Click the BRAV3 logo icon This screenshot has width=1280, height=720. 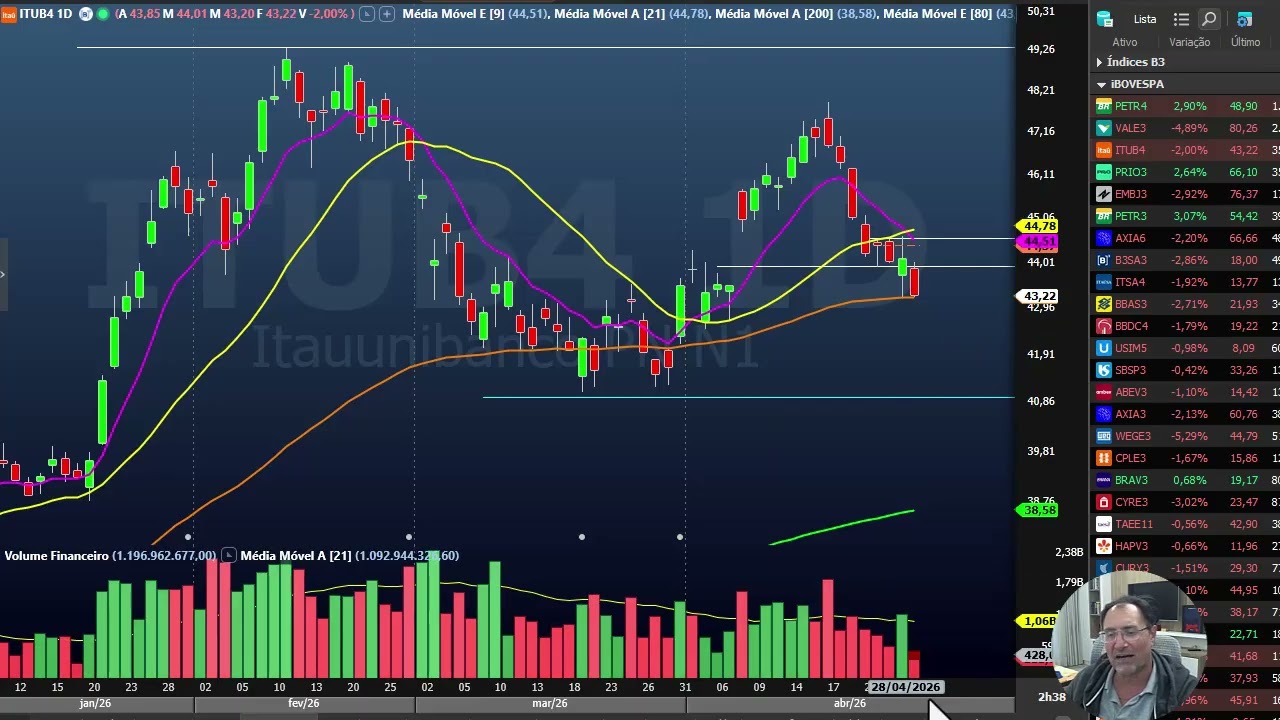pyautogui.click(x=1104, y=480)
